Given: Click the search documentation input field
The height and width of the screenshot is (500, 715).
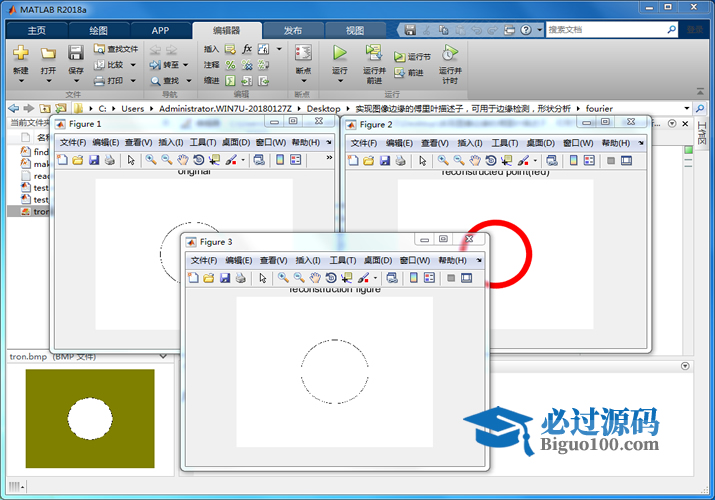Looking at the screenshot, I should click(606, 30).
